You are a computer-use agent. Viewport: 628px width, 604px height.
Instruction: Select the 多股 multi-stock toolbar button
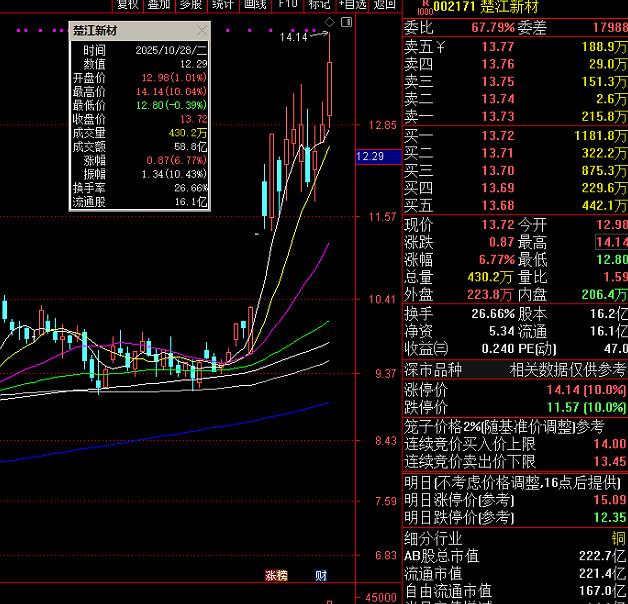[x=190, y=5]
